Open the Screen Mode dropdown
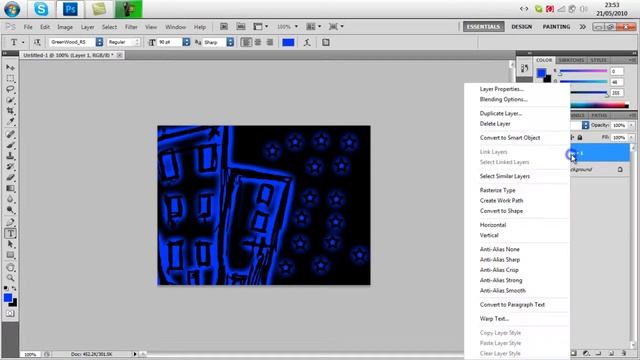 click(x=336, y=27)
